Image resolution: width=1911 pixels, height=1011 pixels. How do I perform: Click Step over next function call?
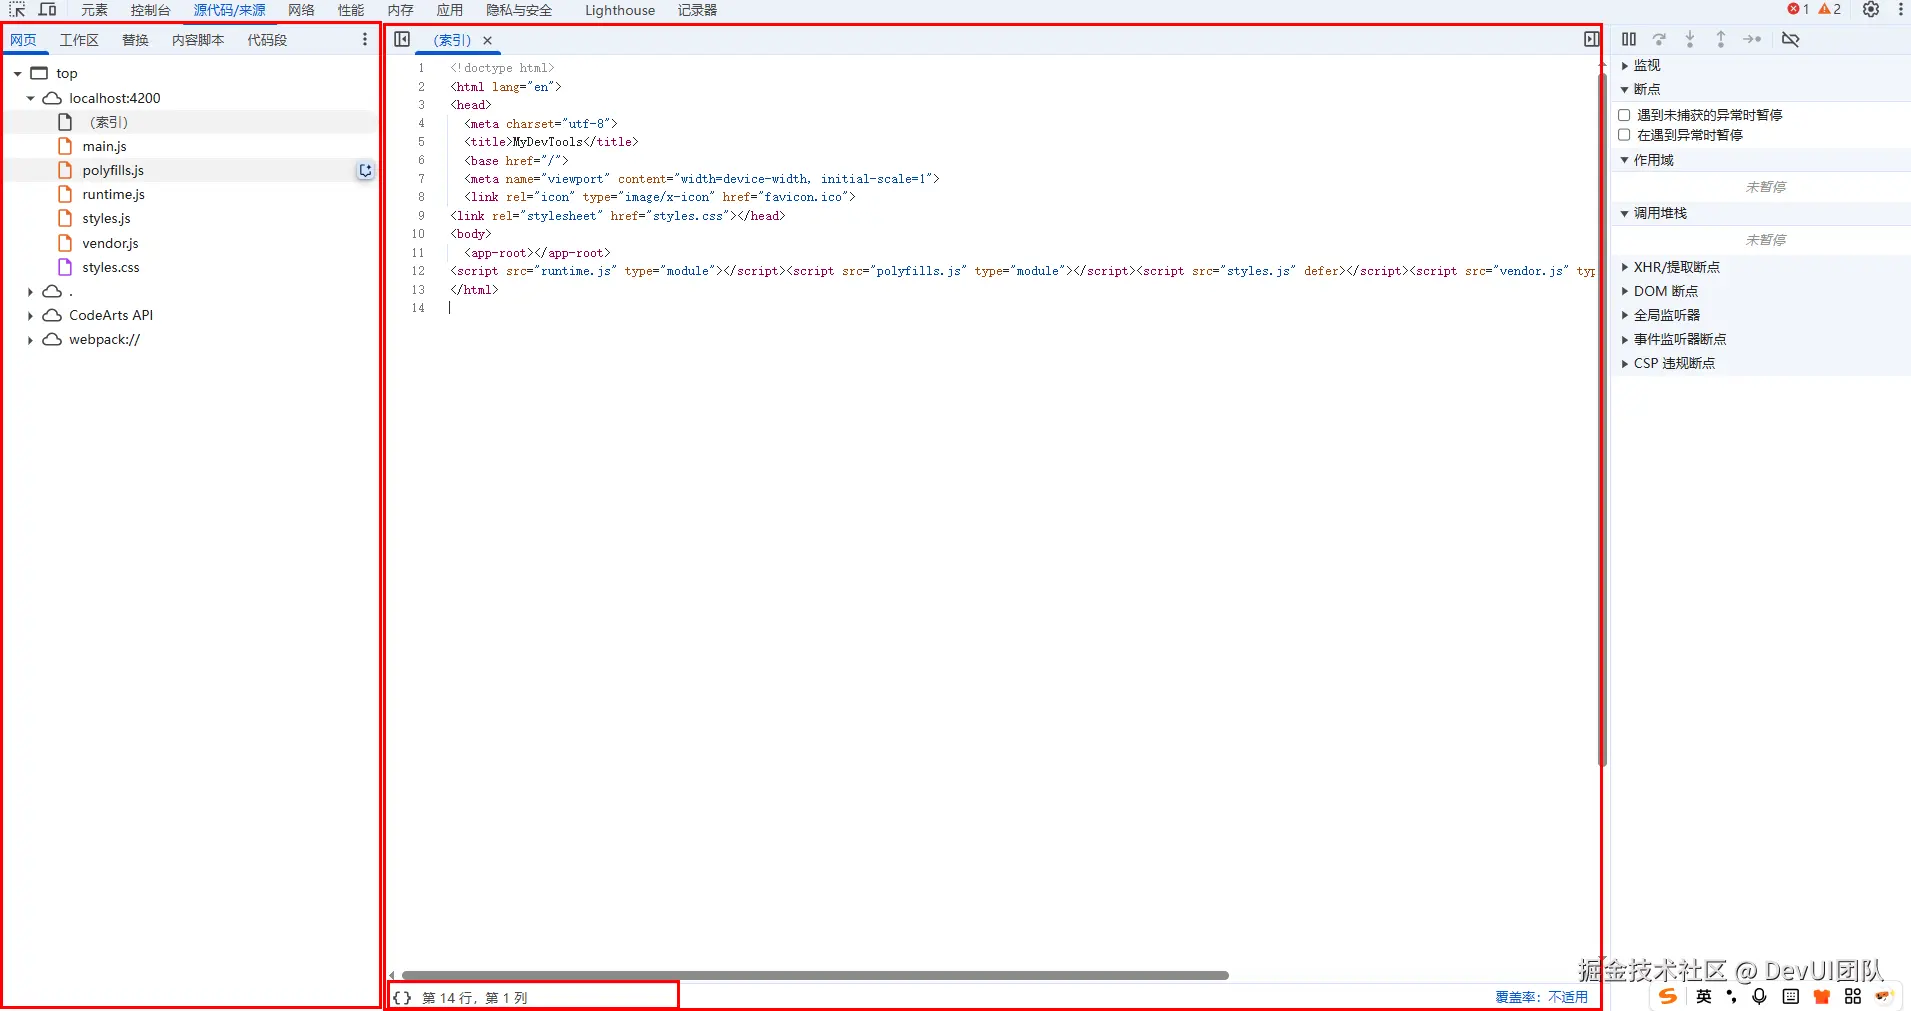tap(1660, 40)
